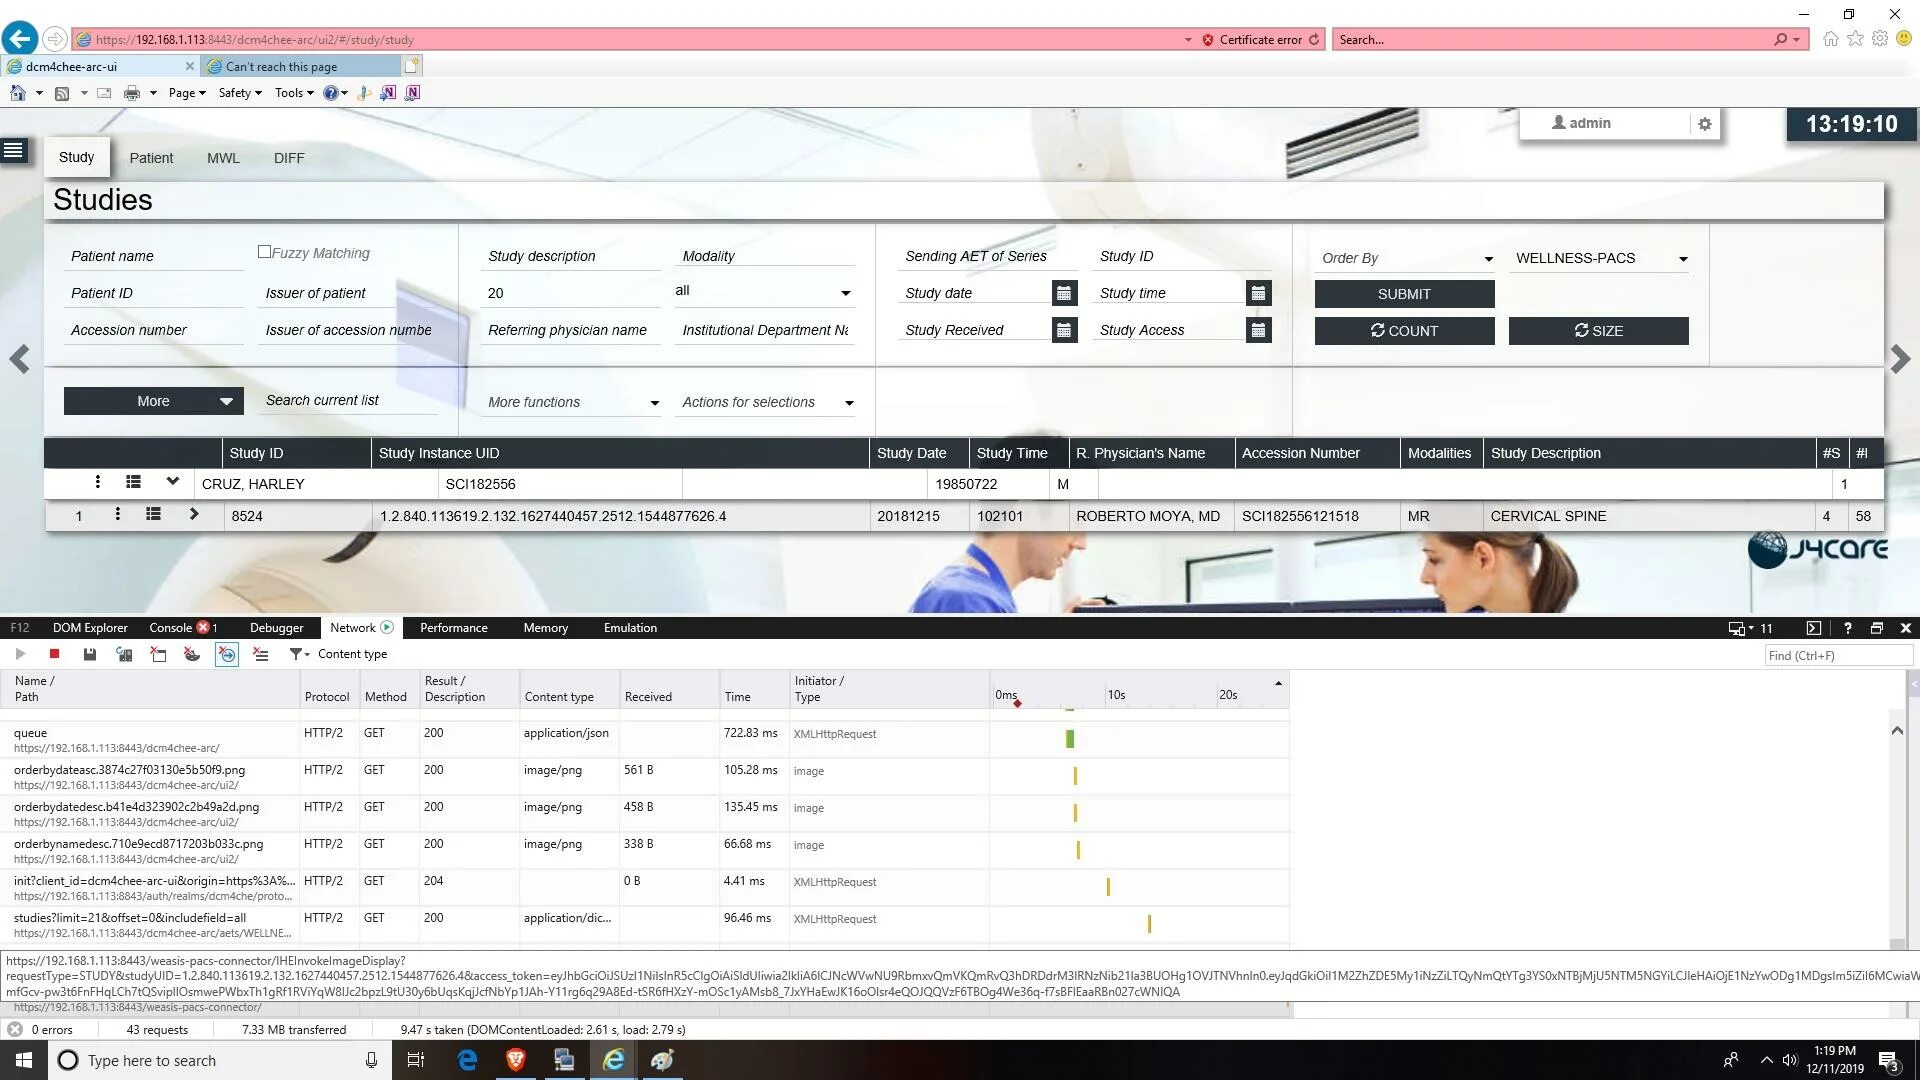Image resolution: width=1920 pixels, height=1080 pixels.
Task: Click the Patient name input field
Action: [x=154, y=256]
